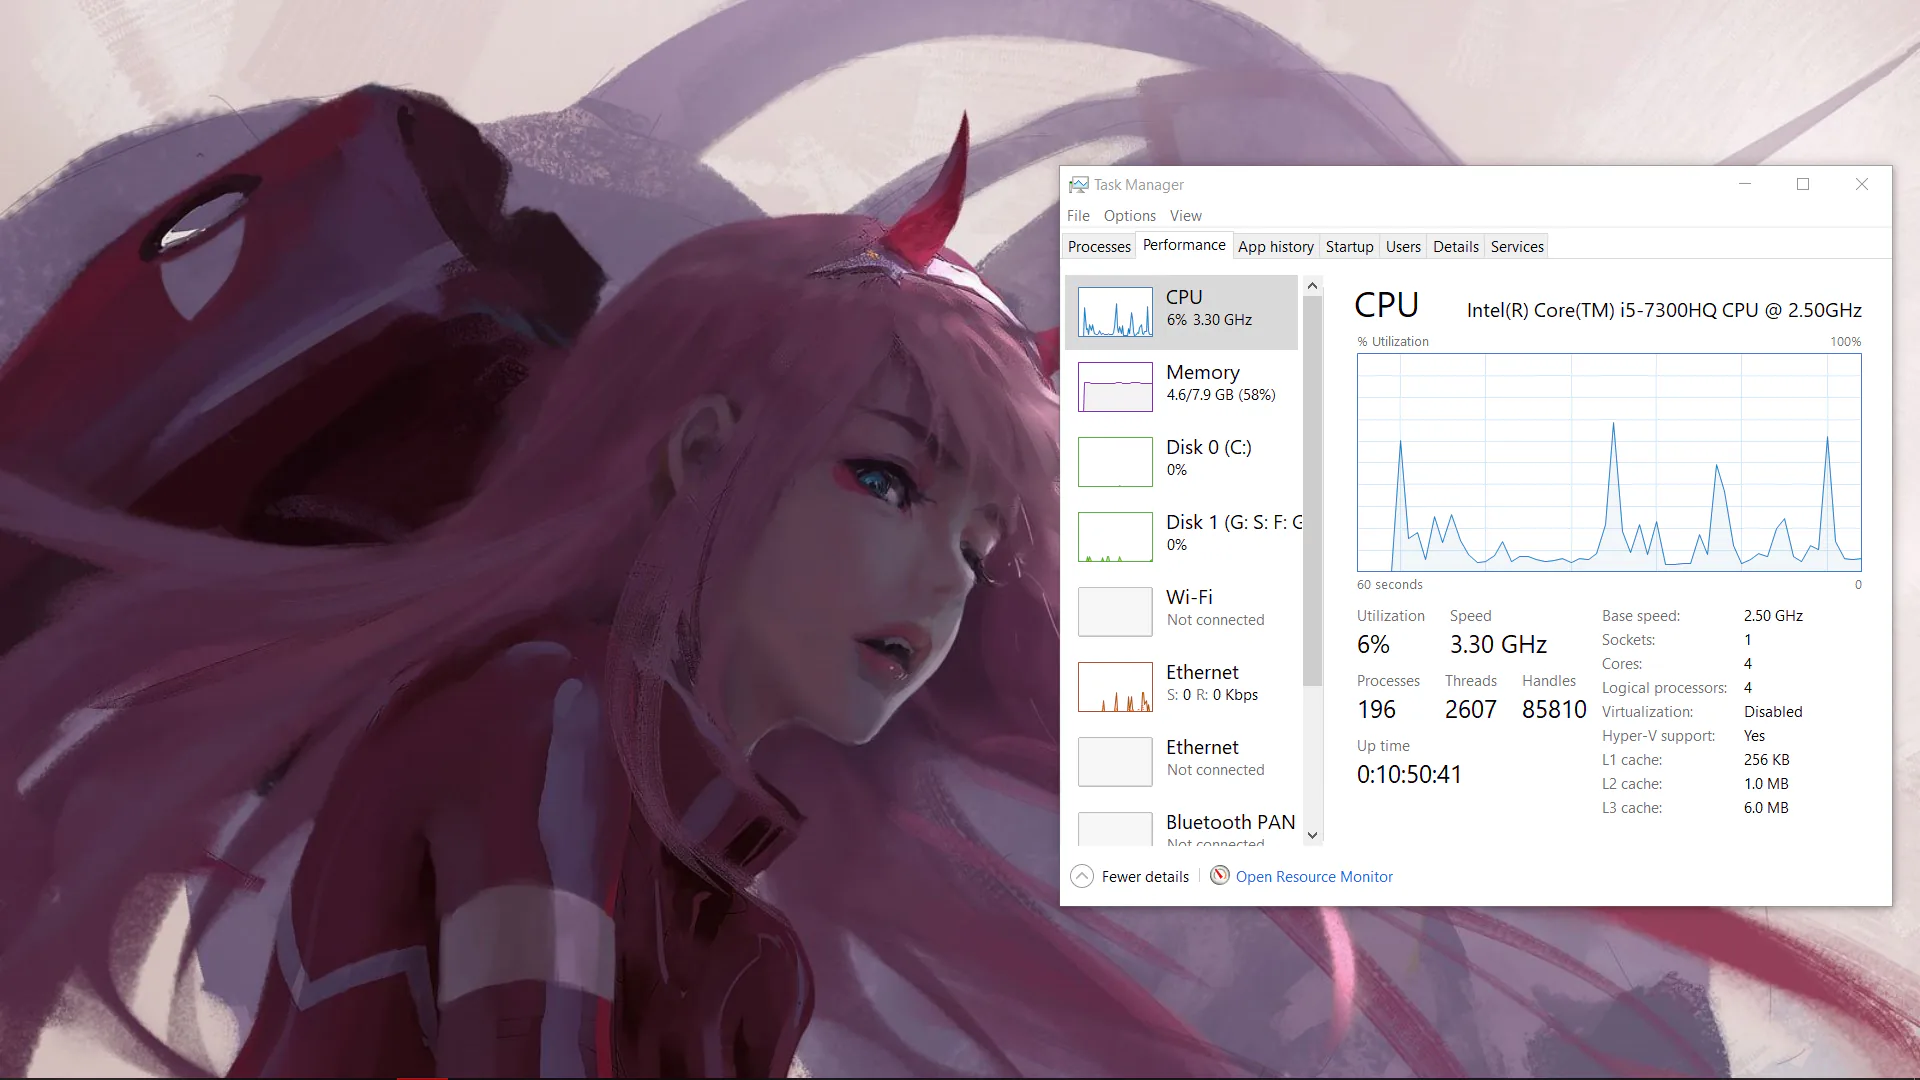Screen dimensions: 1920x1080
Task: Switch to the App history tab
Action: (x=1276, y=247)
